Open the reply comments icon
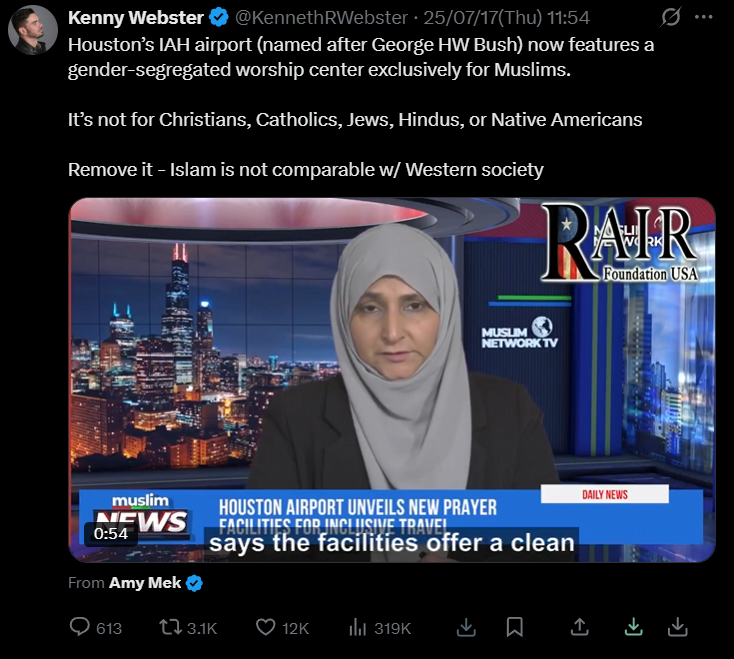Viewport: 734px width, 659px height. pyautogui.click(x=80, y=627)
